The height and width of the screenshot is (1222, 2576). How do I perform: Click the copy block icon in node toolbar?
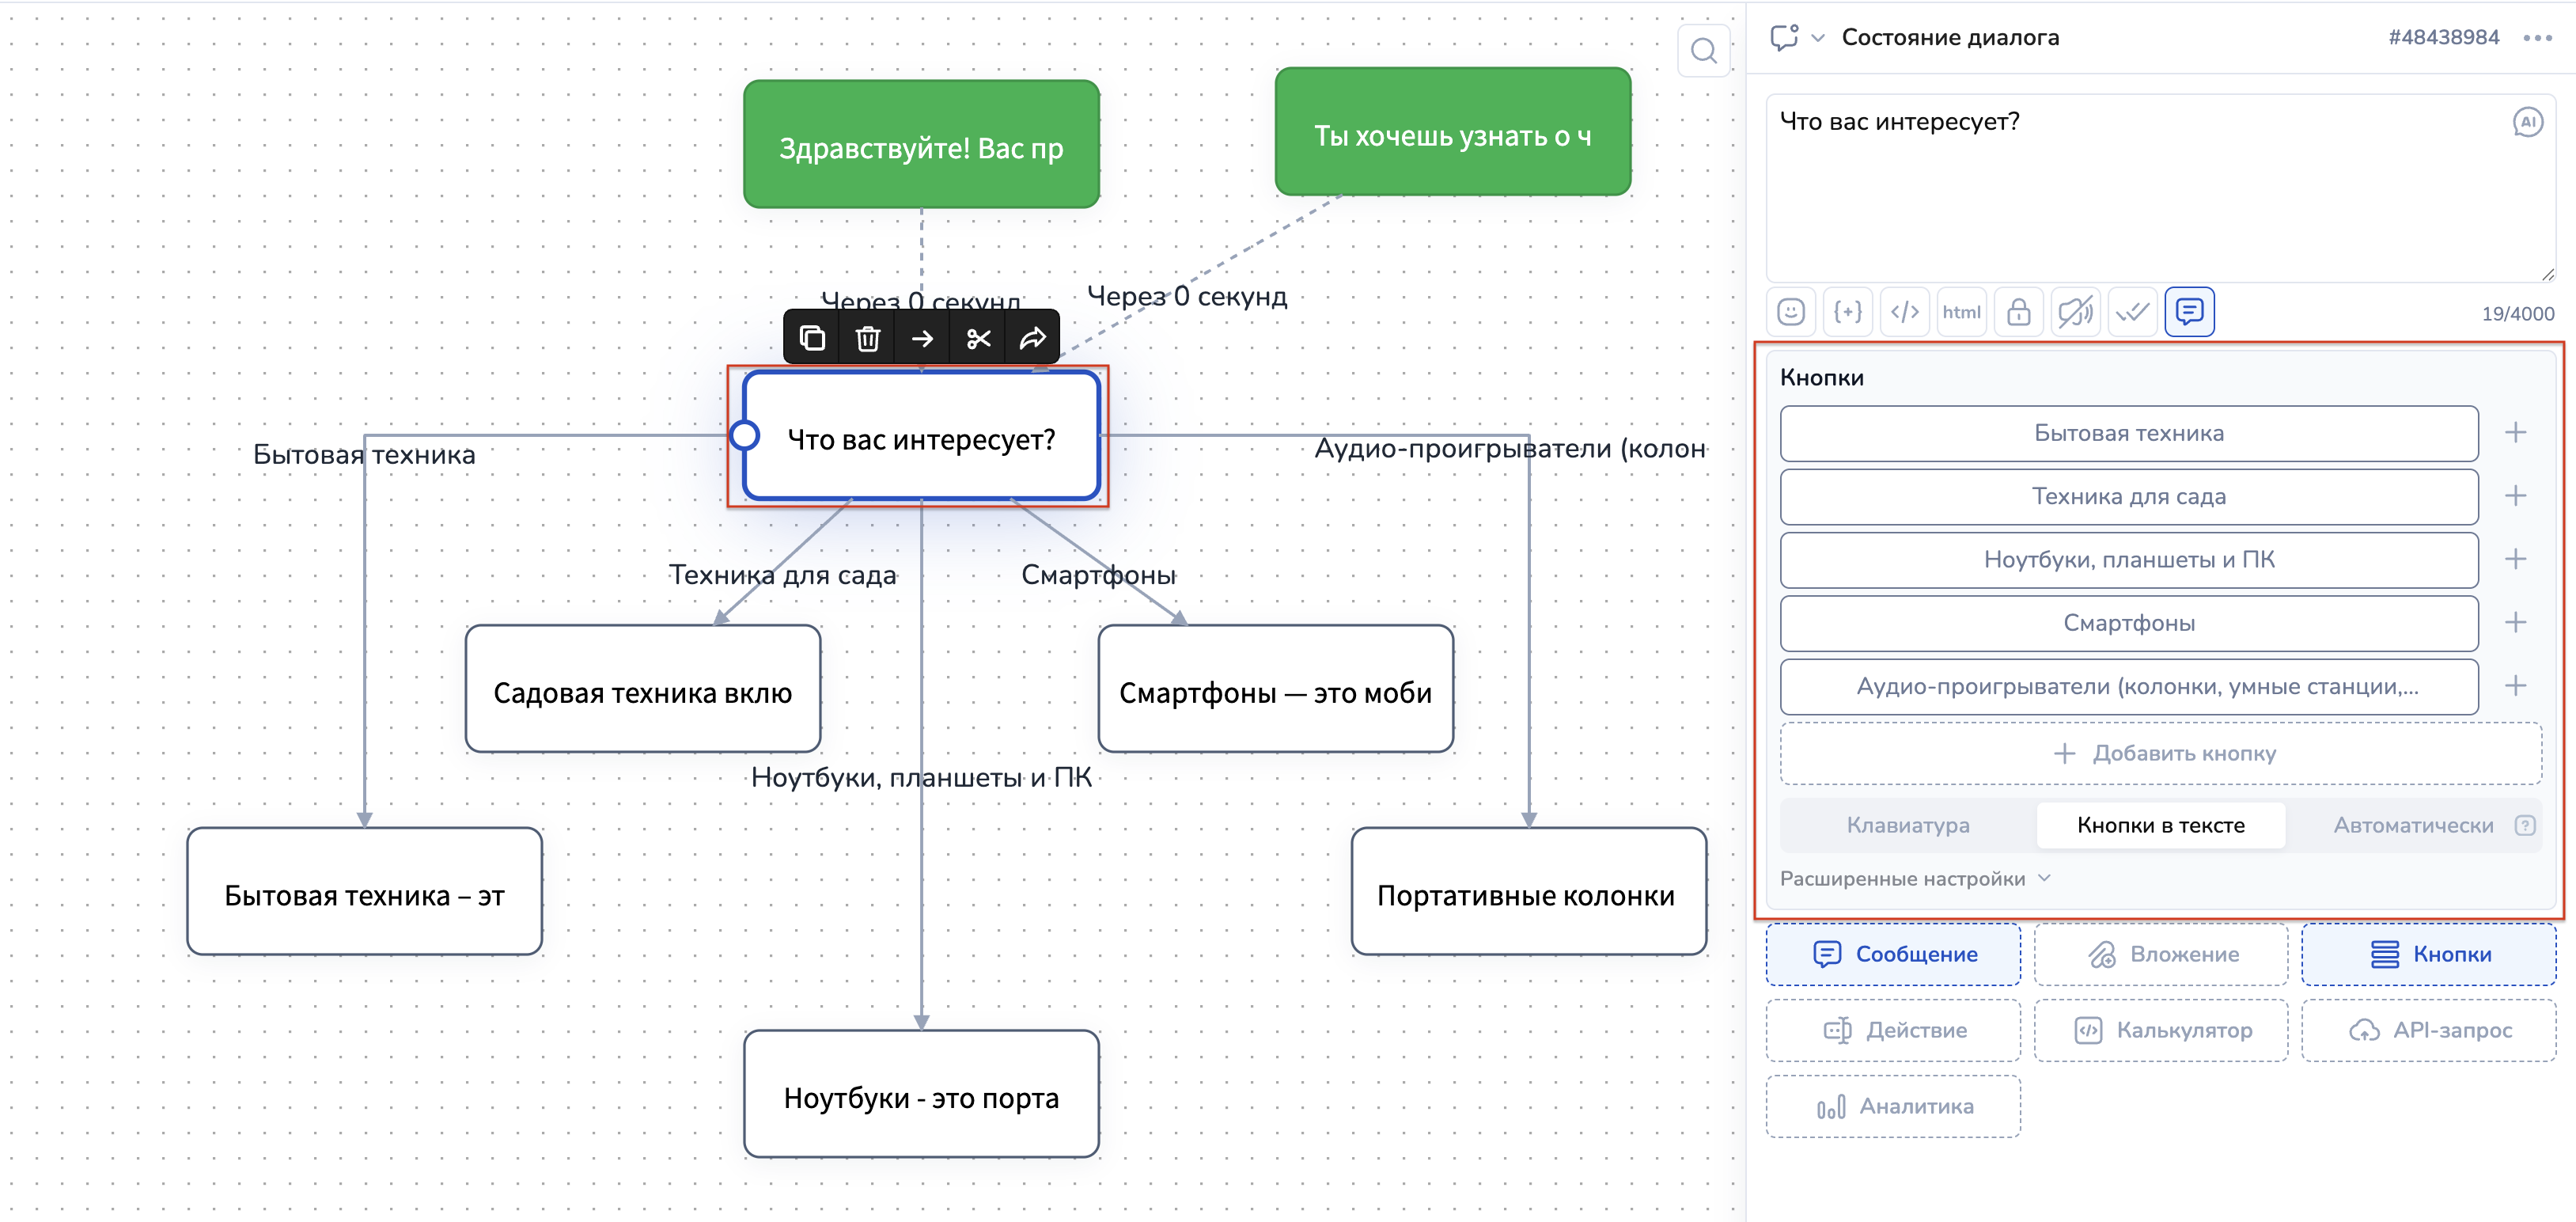click(x=812, y=339)
